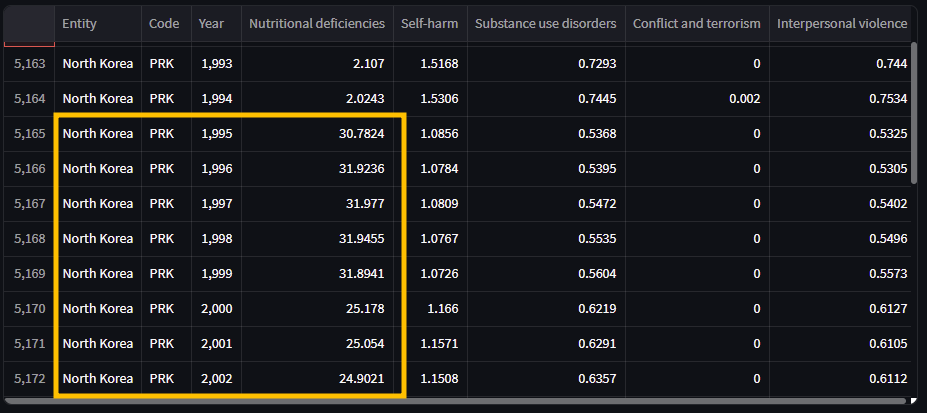927x413 pixels.
Task: Select Interpersonal violence value 0.6112
Action: (x=840, y=378)
